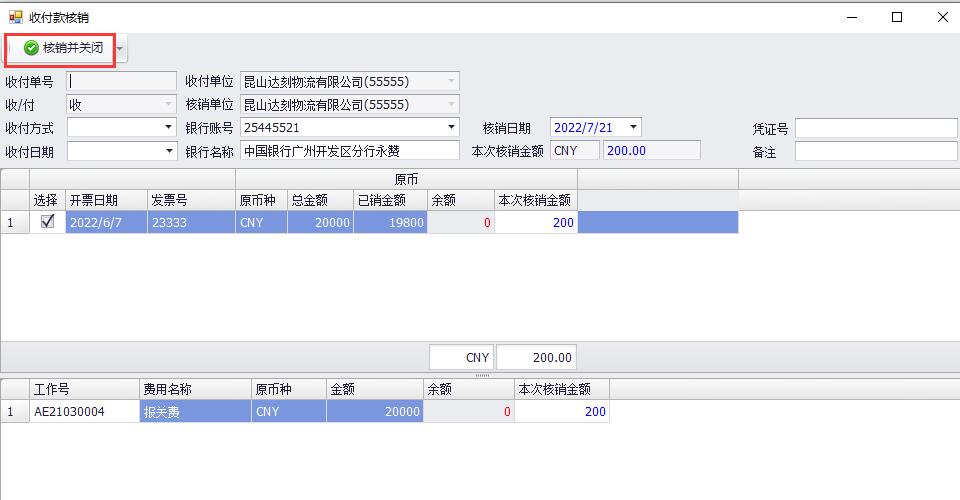
Task: Select invoice cell 23333
Action: pos(191,223)
